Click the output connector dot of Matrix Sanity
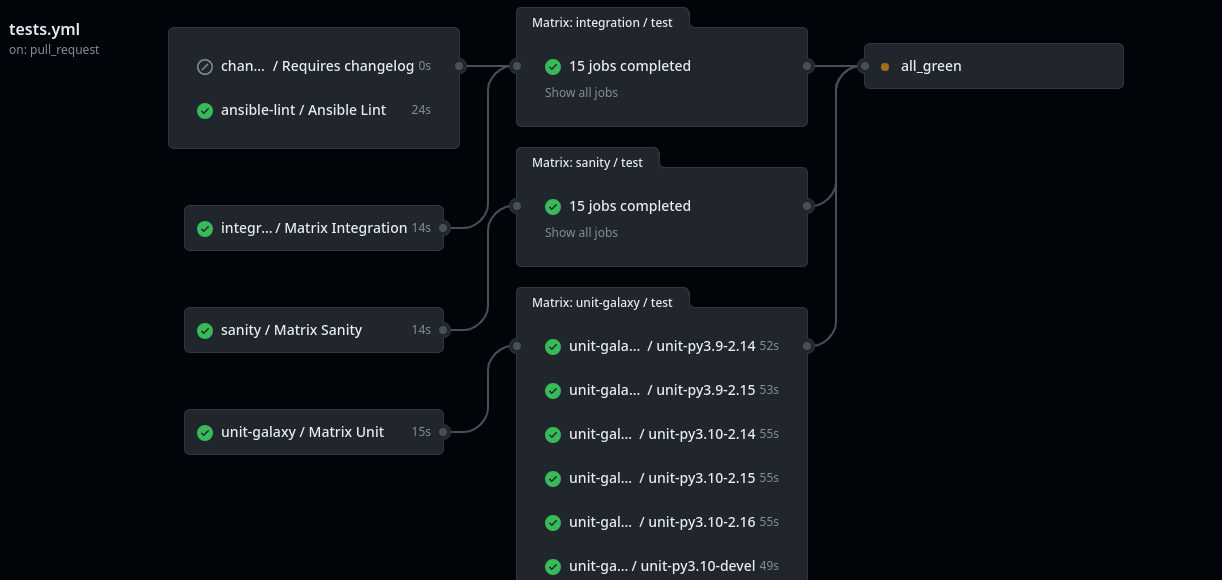1222x580 pixels. pyautogui.click(x=444, y=330)
